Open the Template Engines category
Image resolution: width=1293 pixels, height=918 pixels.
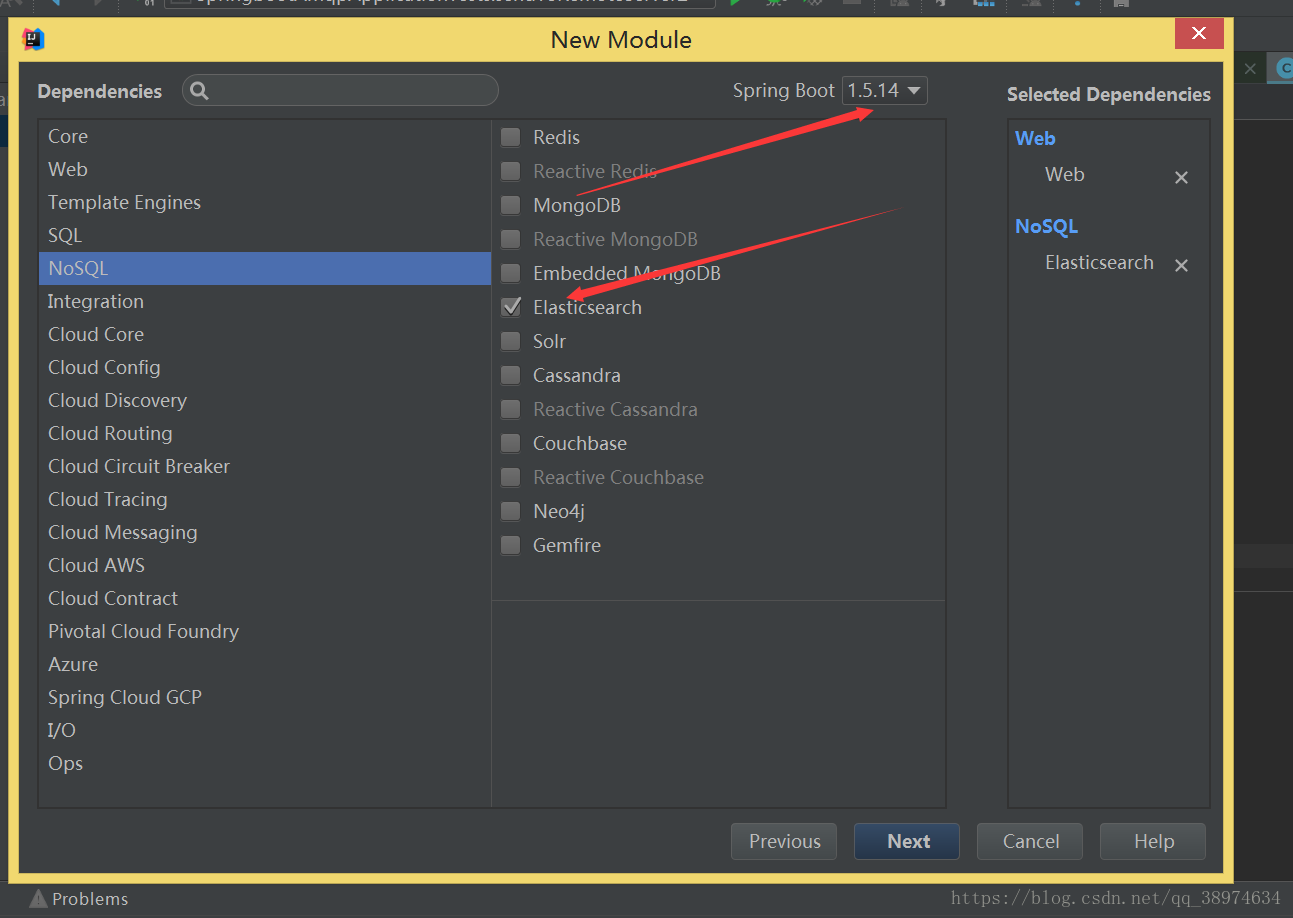coord(124,202)
